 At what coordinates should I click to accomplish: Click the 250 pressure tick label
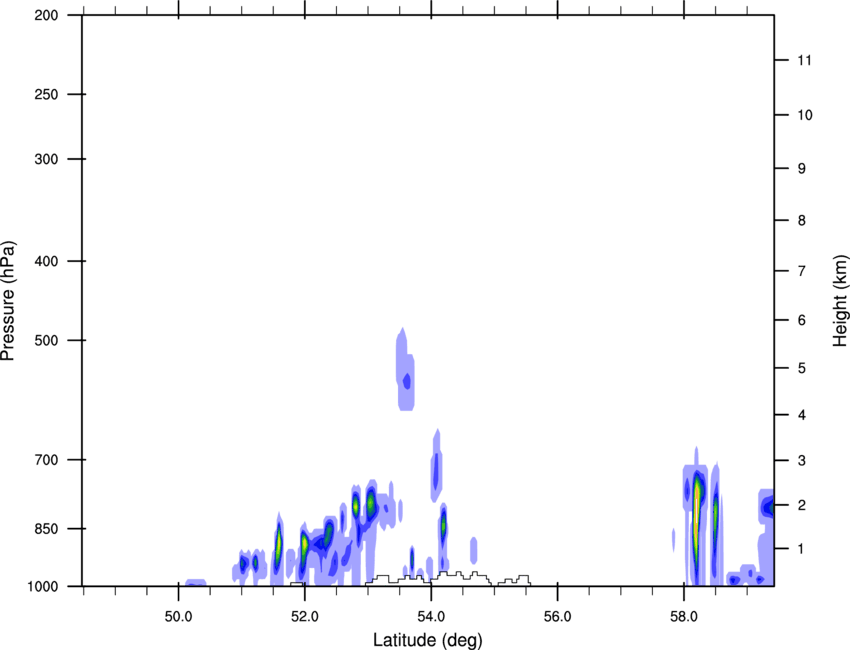[46, 94]
